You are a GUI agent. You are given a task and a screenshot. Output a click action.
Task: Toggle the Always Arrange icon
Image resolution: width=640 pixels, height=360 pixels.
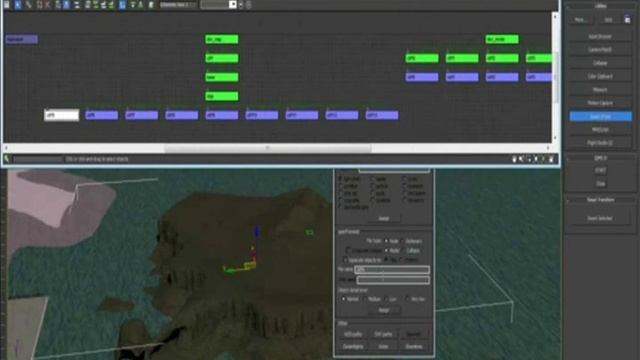point(77,4)
